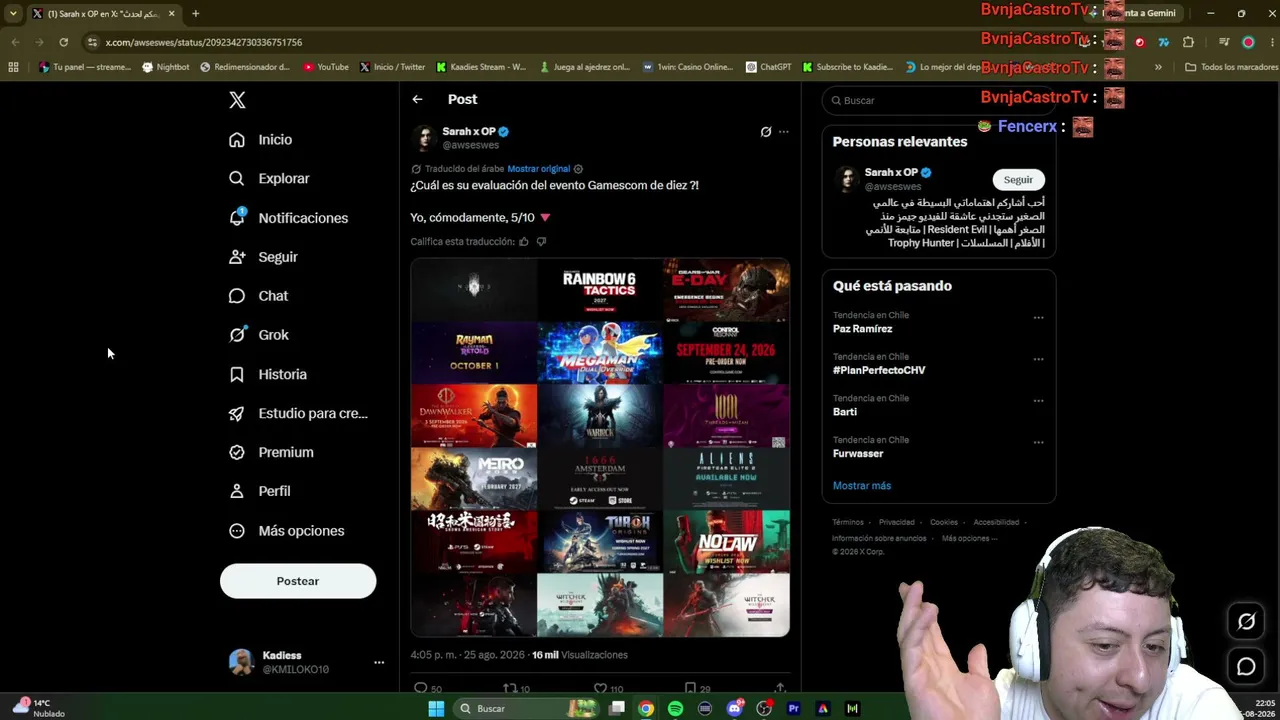Open the Inicio home icon in the sidebar
This screenshot has width=1280, height=720.
237,140
